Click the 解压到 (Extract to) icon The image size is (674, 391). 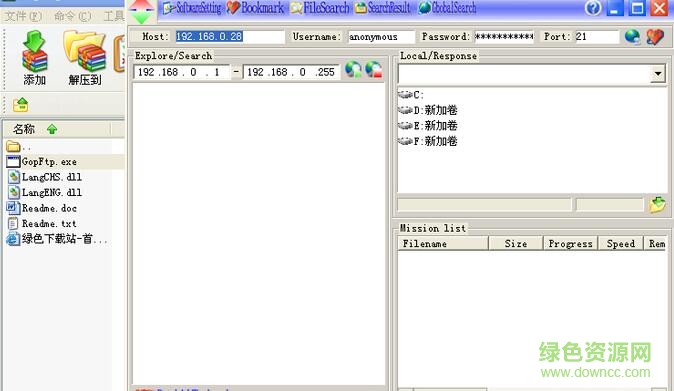pos(85,58)
